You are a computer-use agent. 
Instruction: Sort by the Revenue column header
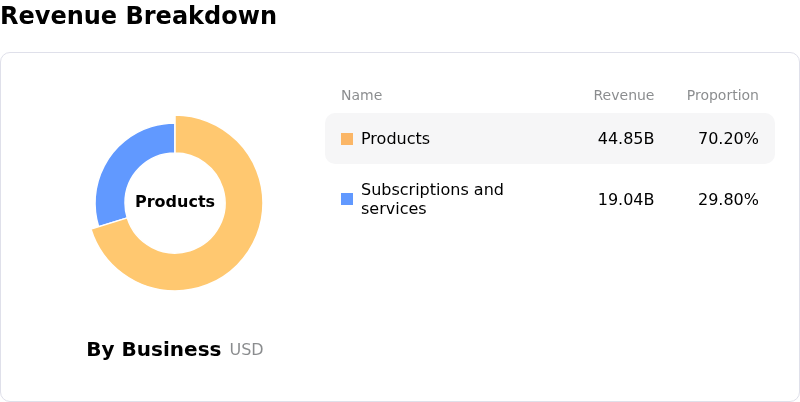coord(623,95)
